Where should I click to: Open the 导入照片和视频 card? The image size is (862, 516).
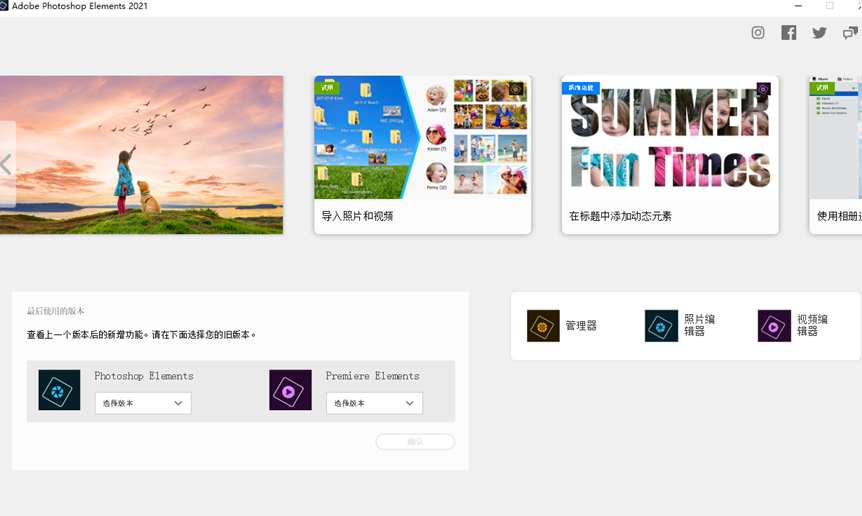pos(422,155)
